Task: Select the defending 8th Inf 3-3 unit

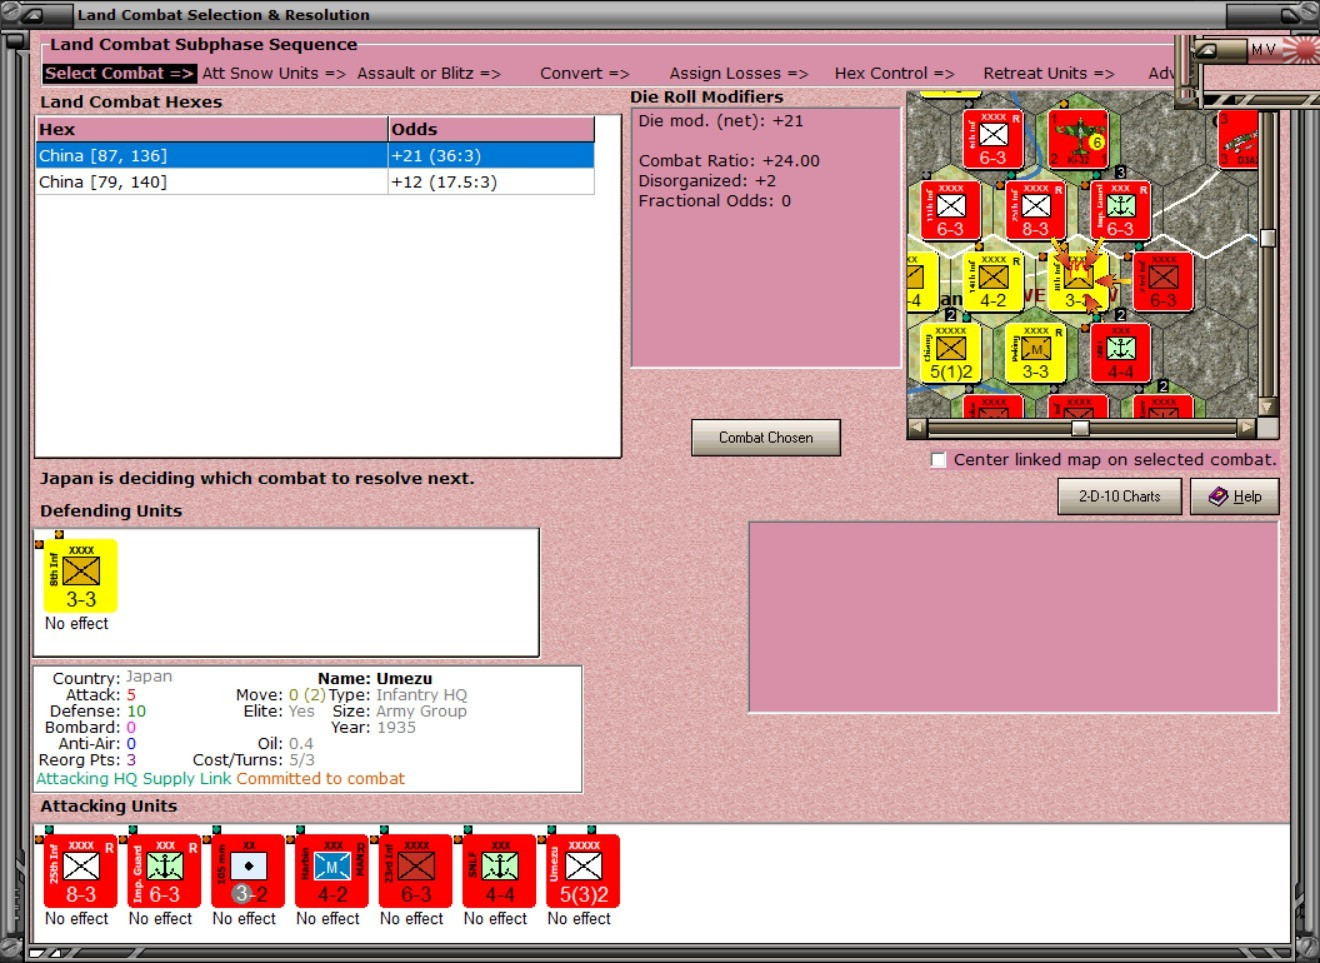Action: pyautogui.click(x=81, y=576)
